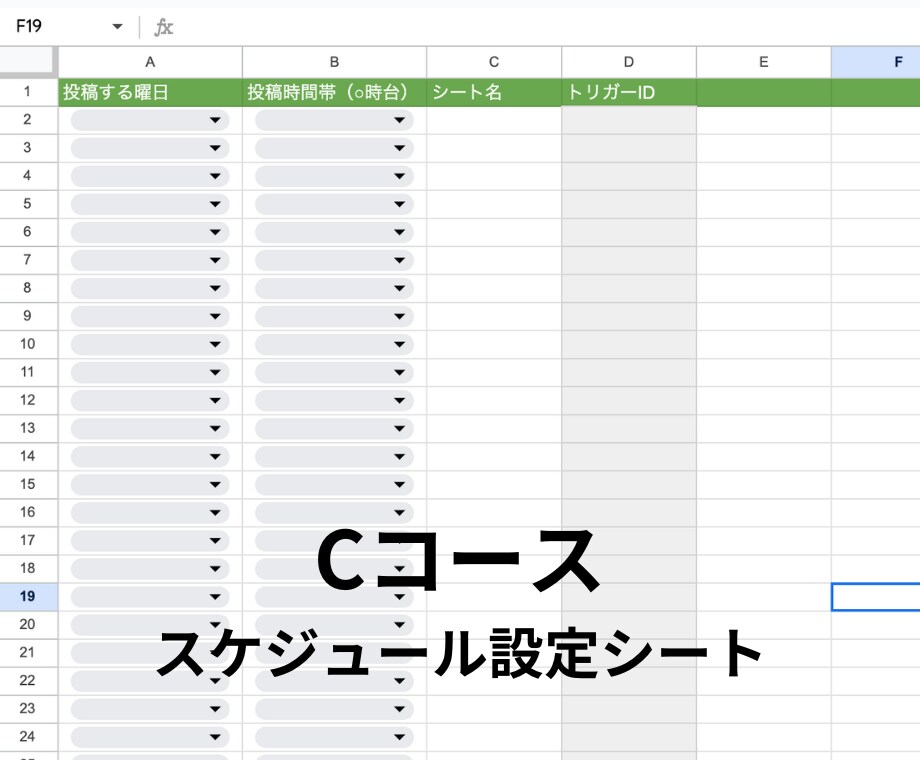Image resolution: width=920 pixels, height=760 pixels.
Task: Open the time-slot dropdown in cell B13
Action: 400,428
